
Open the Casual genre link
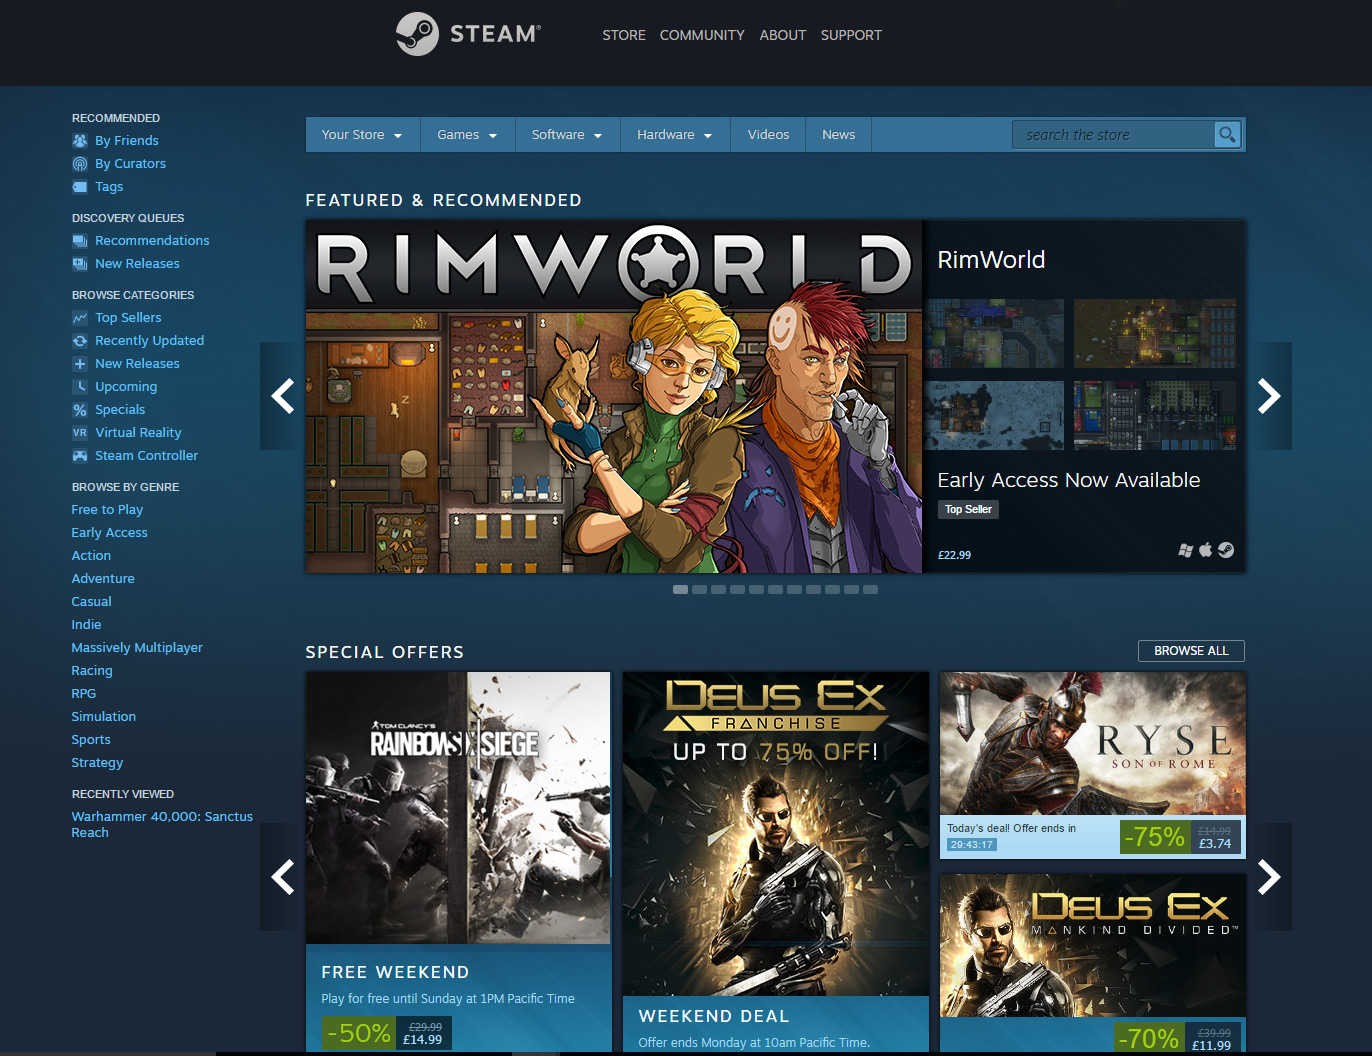pos(91,602)
